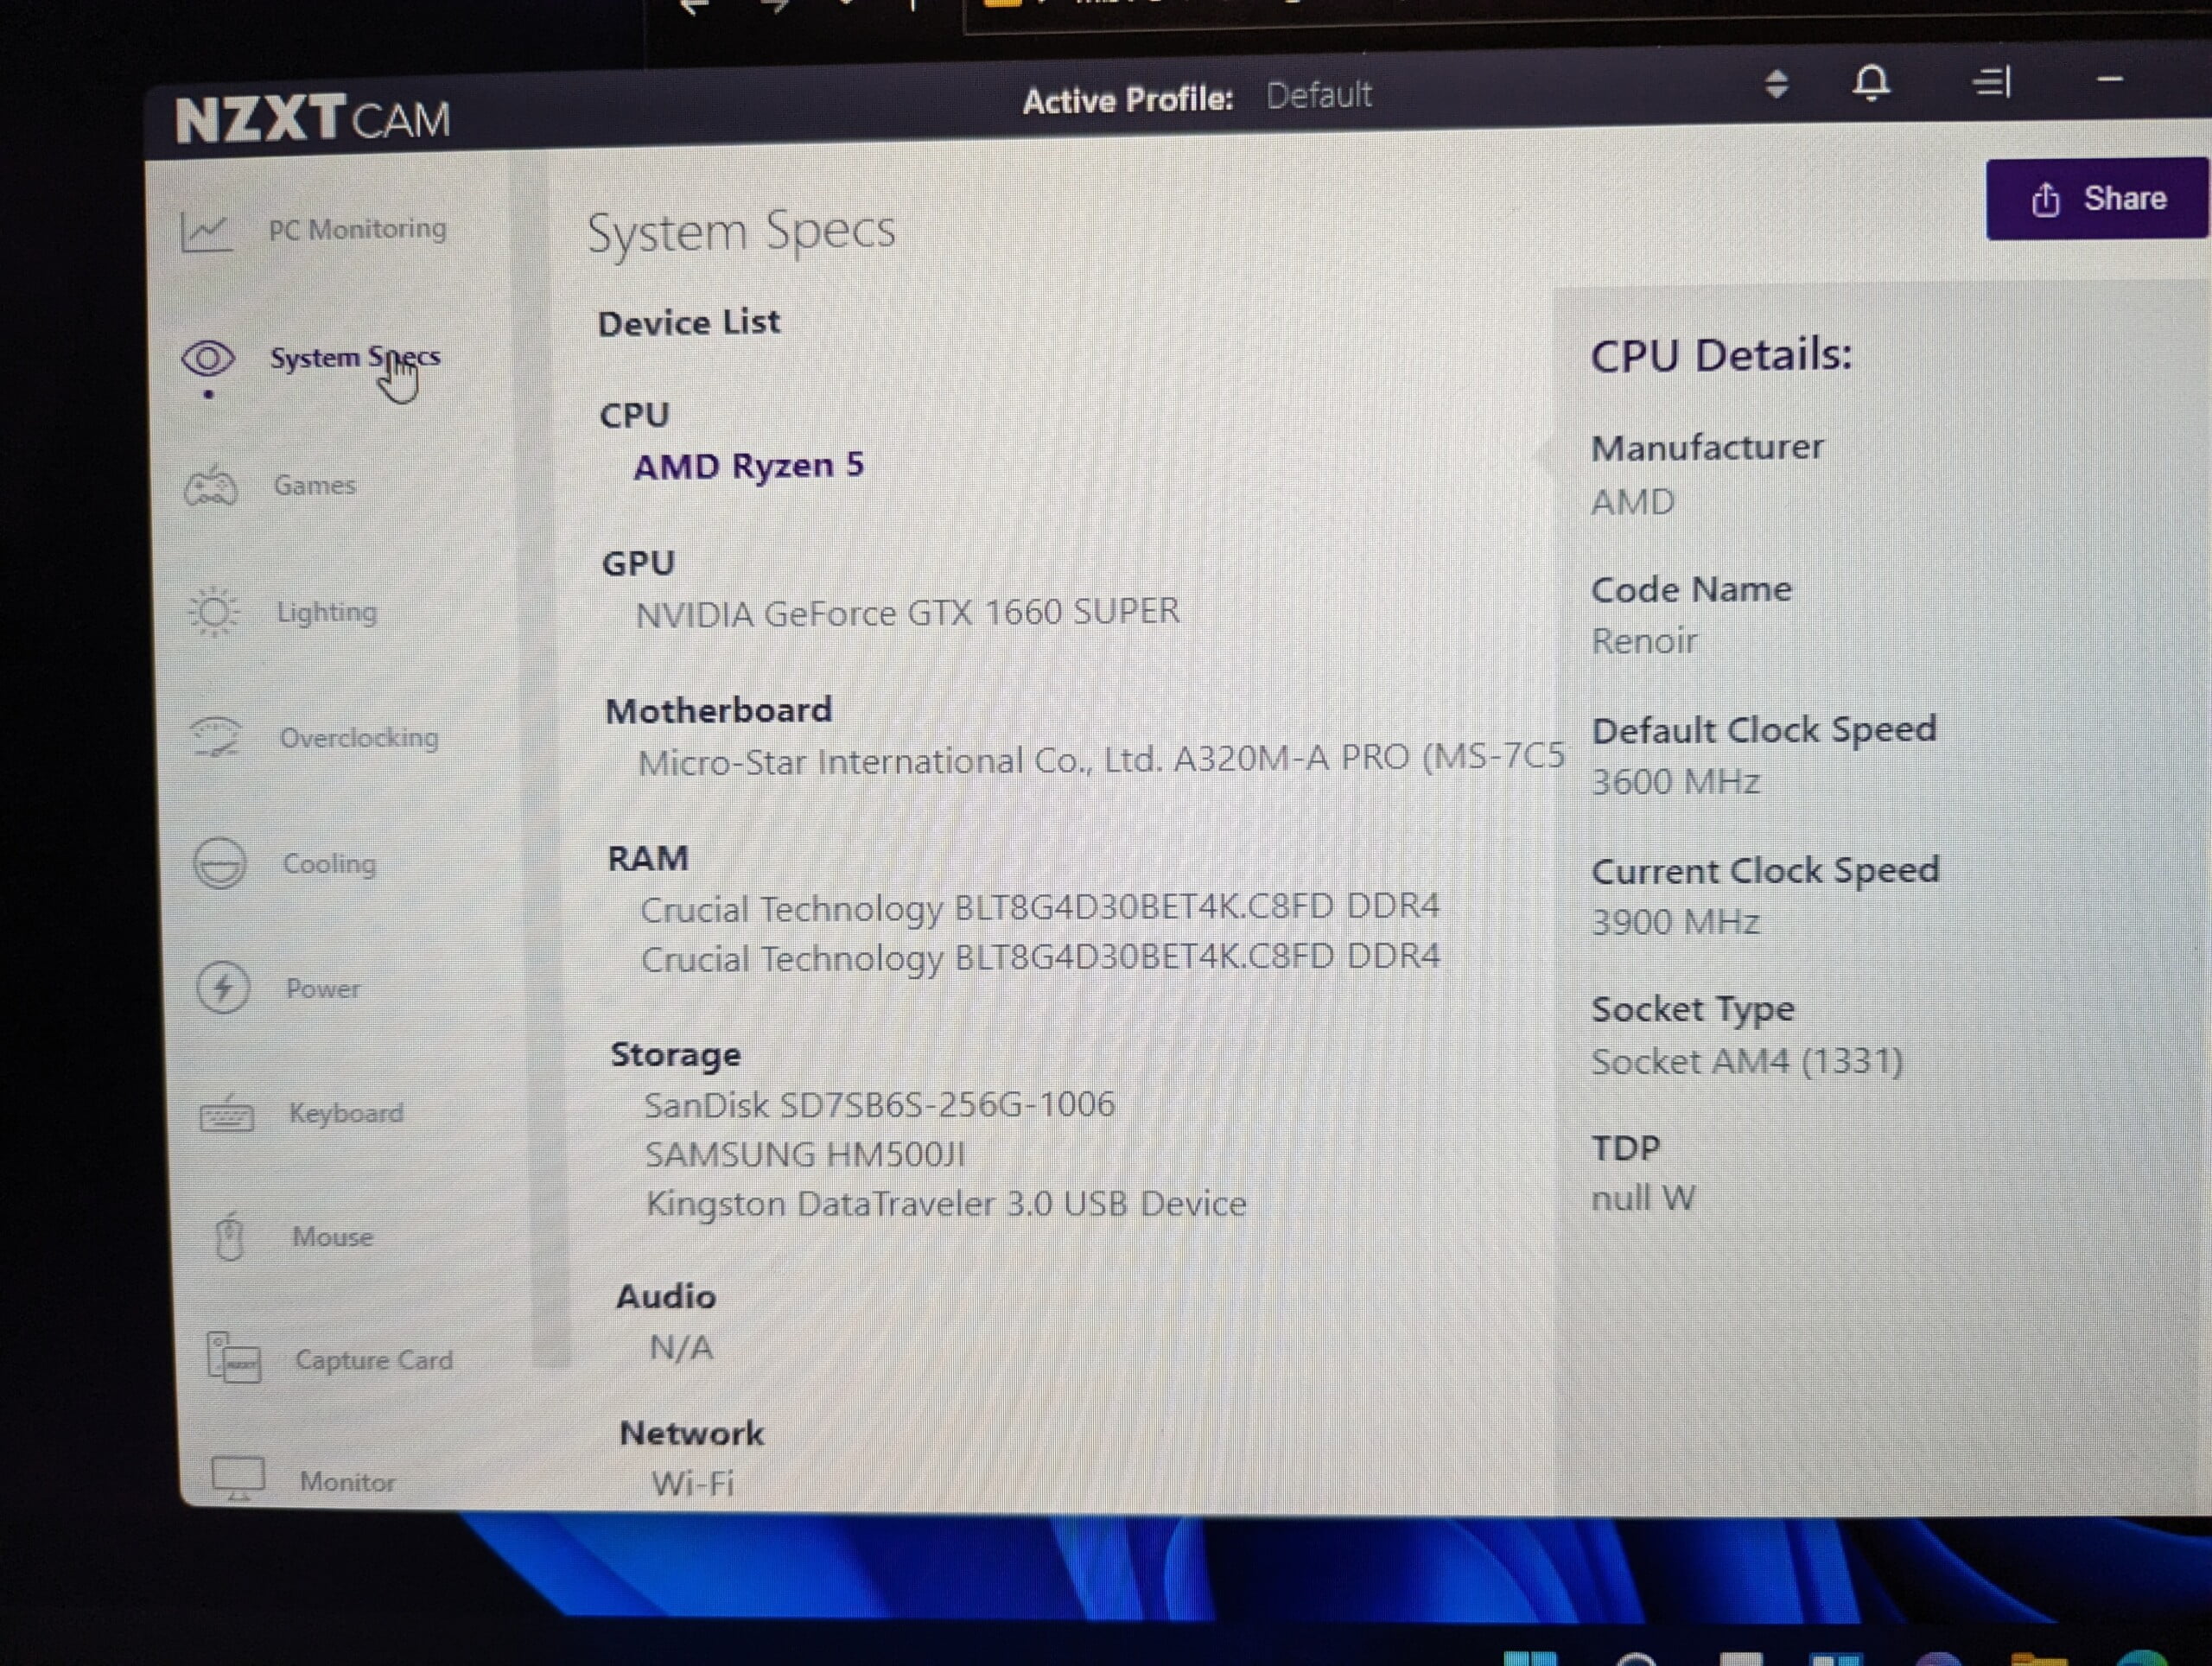Open the Keyboard icon in sidebar
The width and height of the screenshot is (2212, 1666).
point(226,1114)
